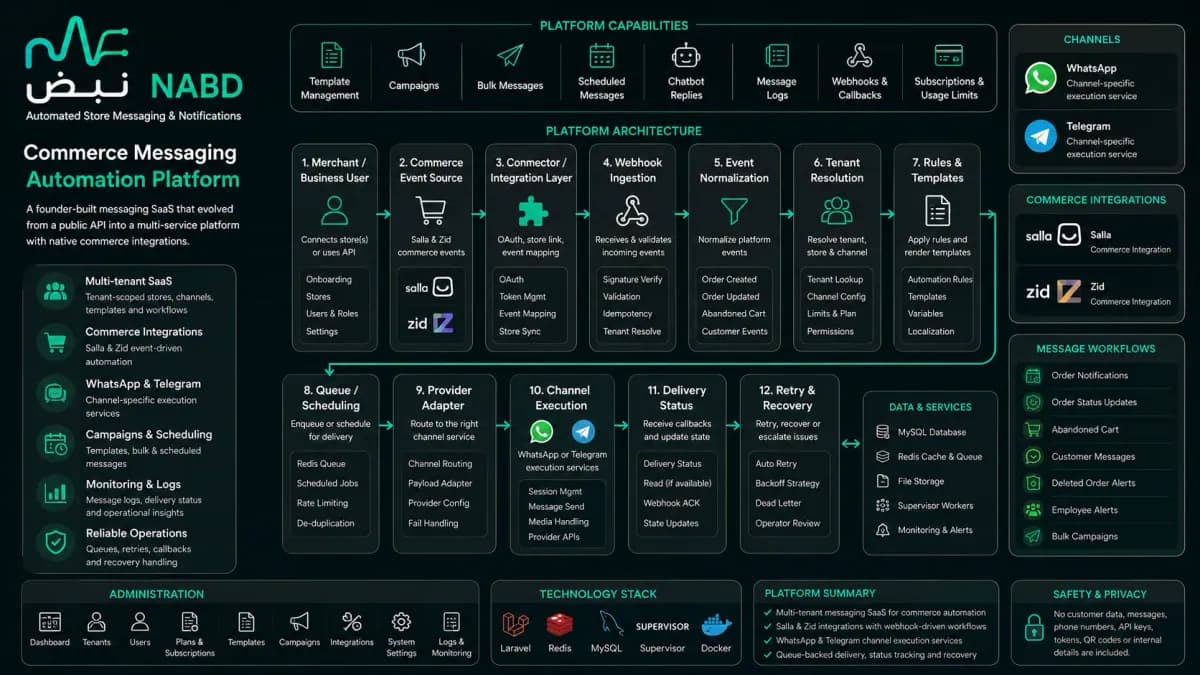The width and height of the screenshot is (1200, 675).
Task: Click the Telegram icon in Channels panel
Action: pyautogui.click(x=1040, y=137)
